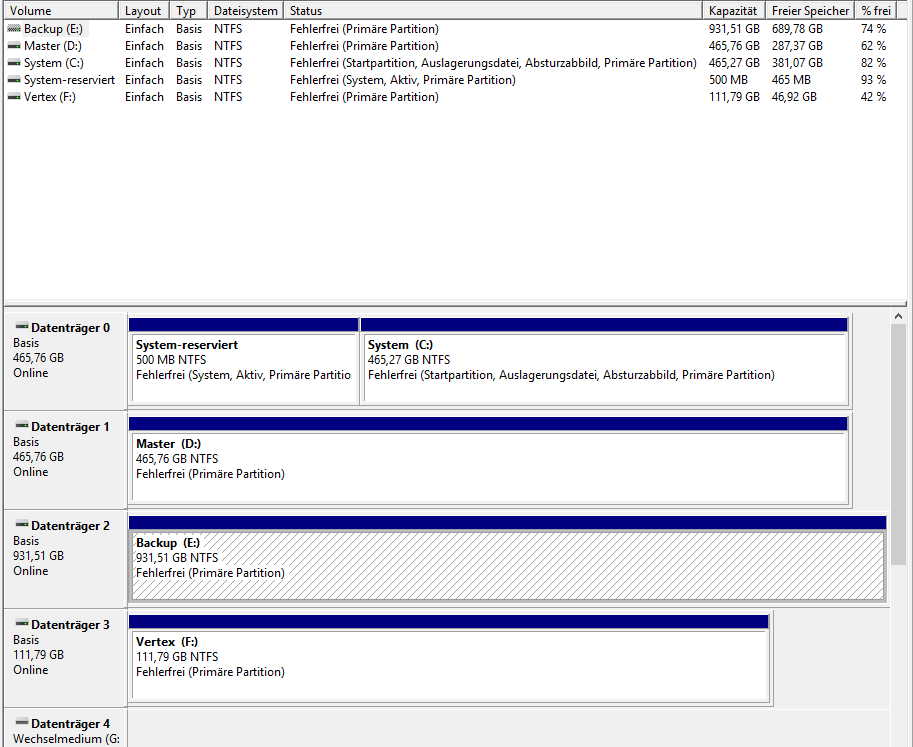Select the Vertex (F:) partition block
Viewport: 913px width, 747px height.
[x=450, y=658]
